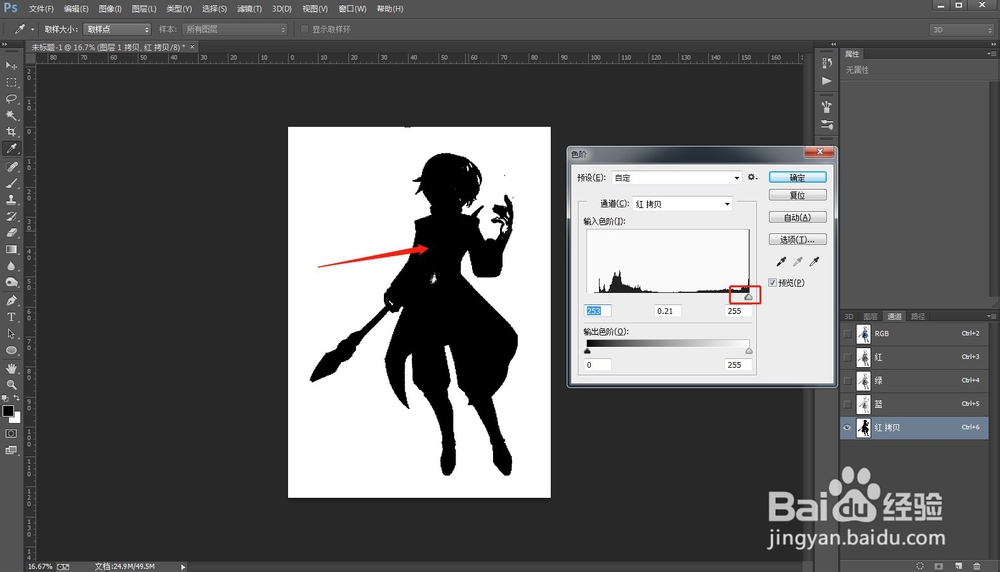The width and height of the screenshot is (1000, 572).
Task: Select the Crop tool
Action: (11, 132)
